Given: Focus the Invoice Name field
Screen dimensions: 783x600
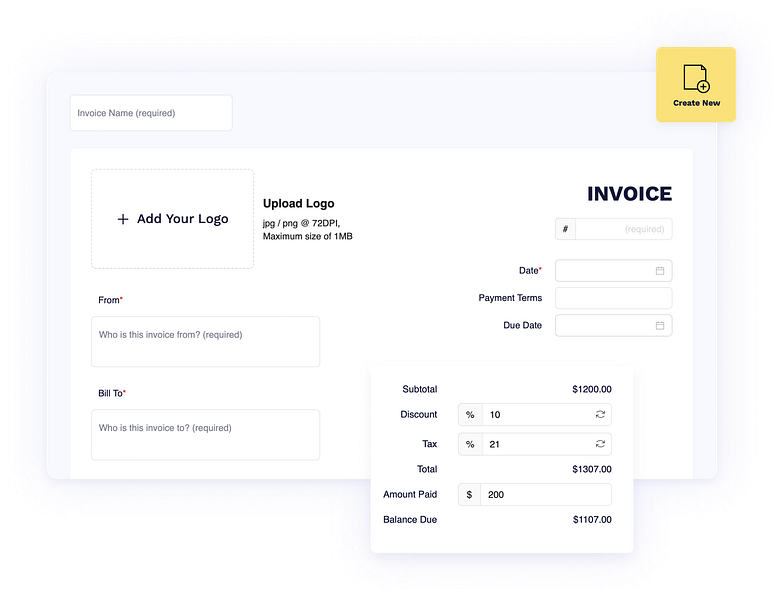Looking at the screenshot, I should pos(151,113).
